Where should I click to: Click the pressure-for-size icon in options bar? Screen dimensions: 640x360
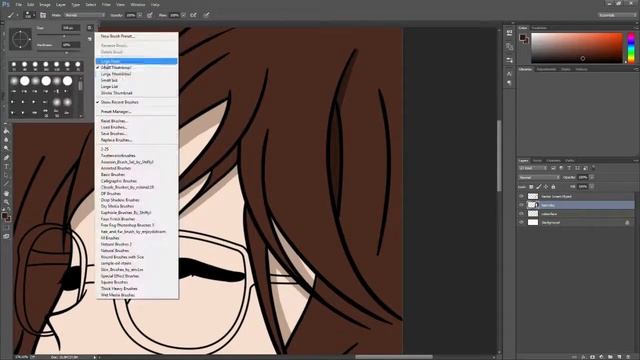coord(207,15)
